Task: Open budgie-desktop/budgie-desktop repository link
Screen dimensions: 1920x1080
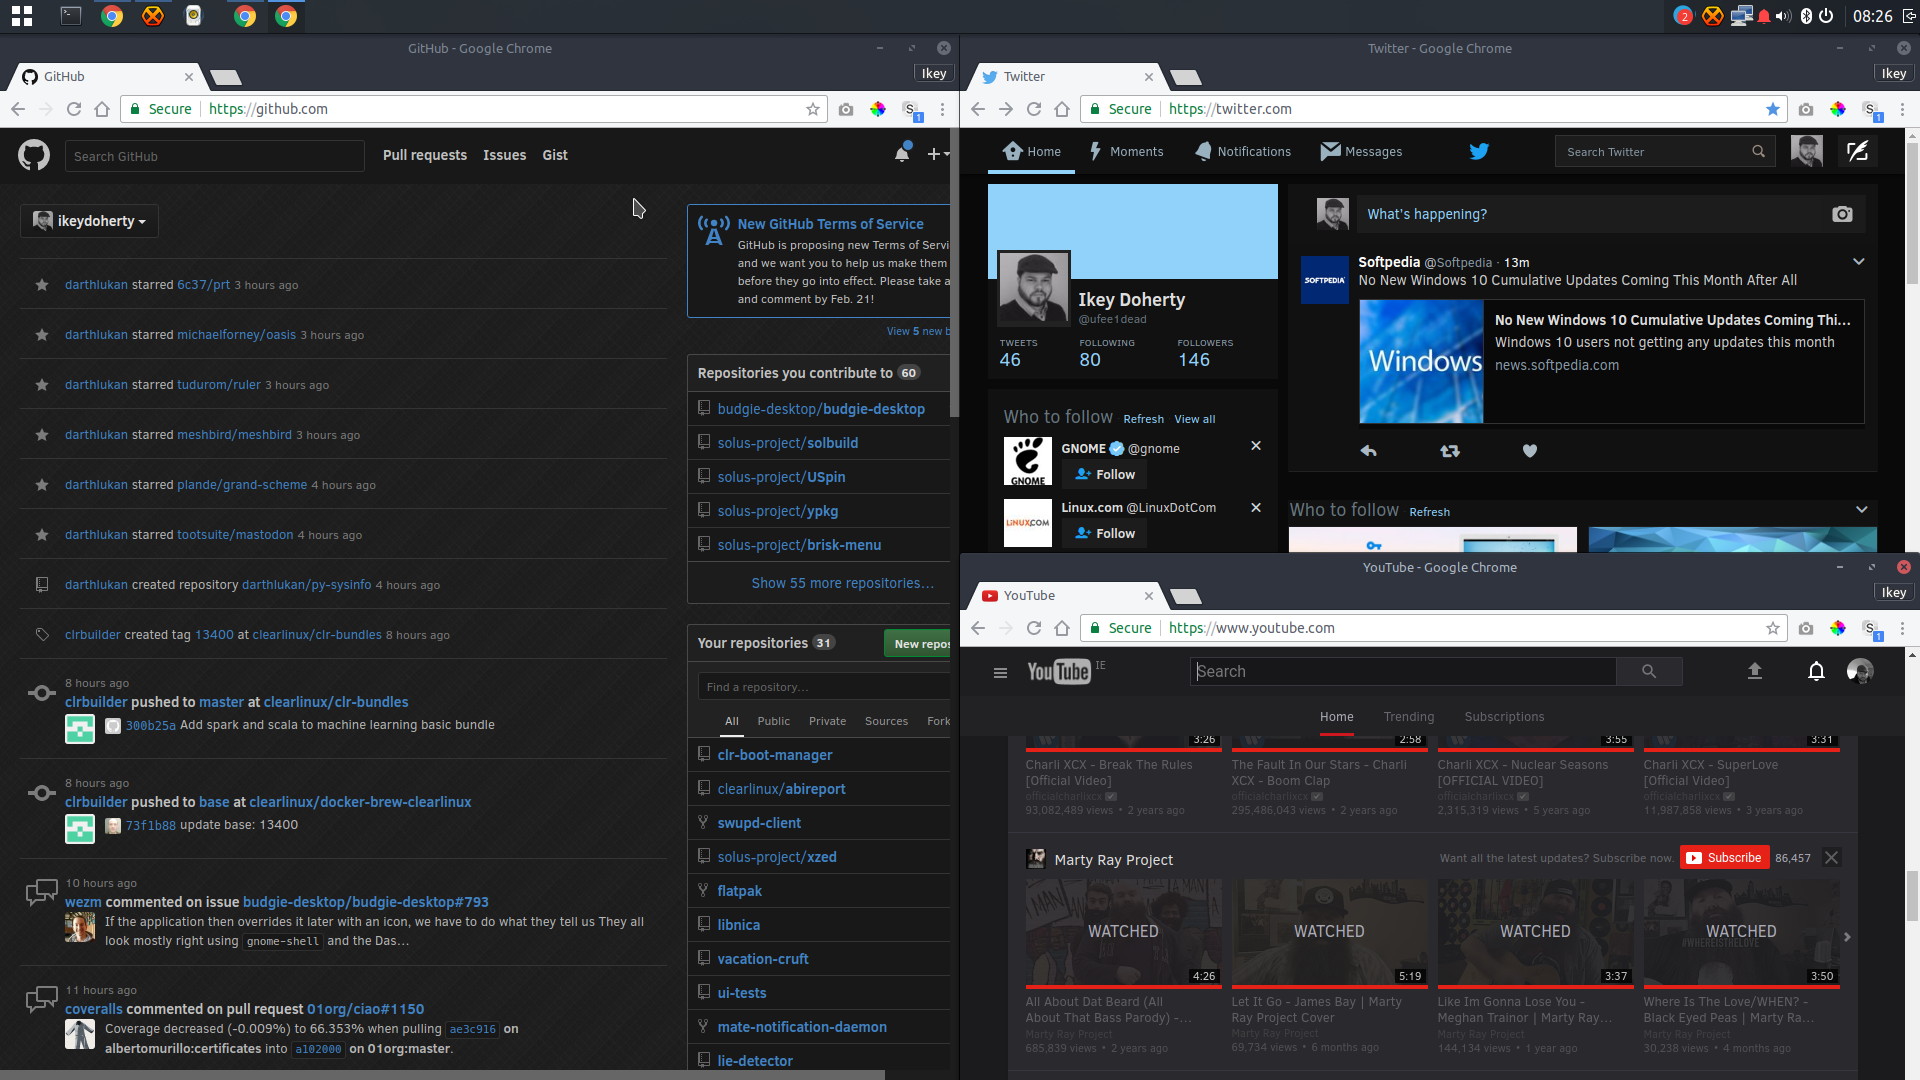Action: 821,409
